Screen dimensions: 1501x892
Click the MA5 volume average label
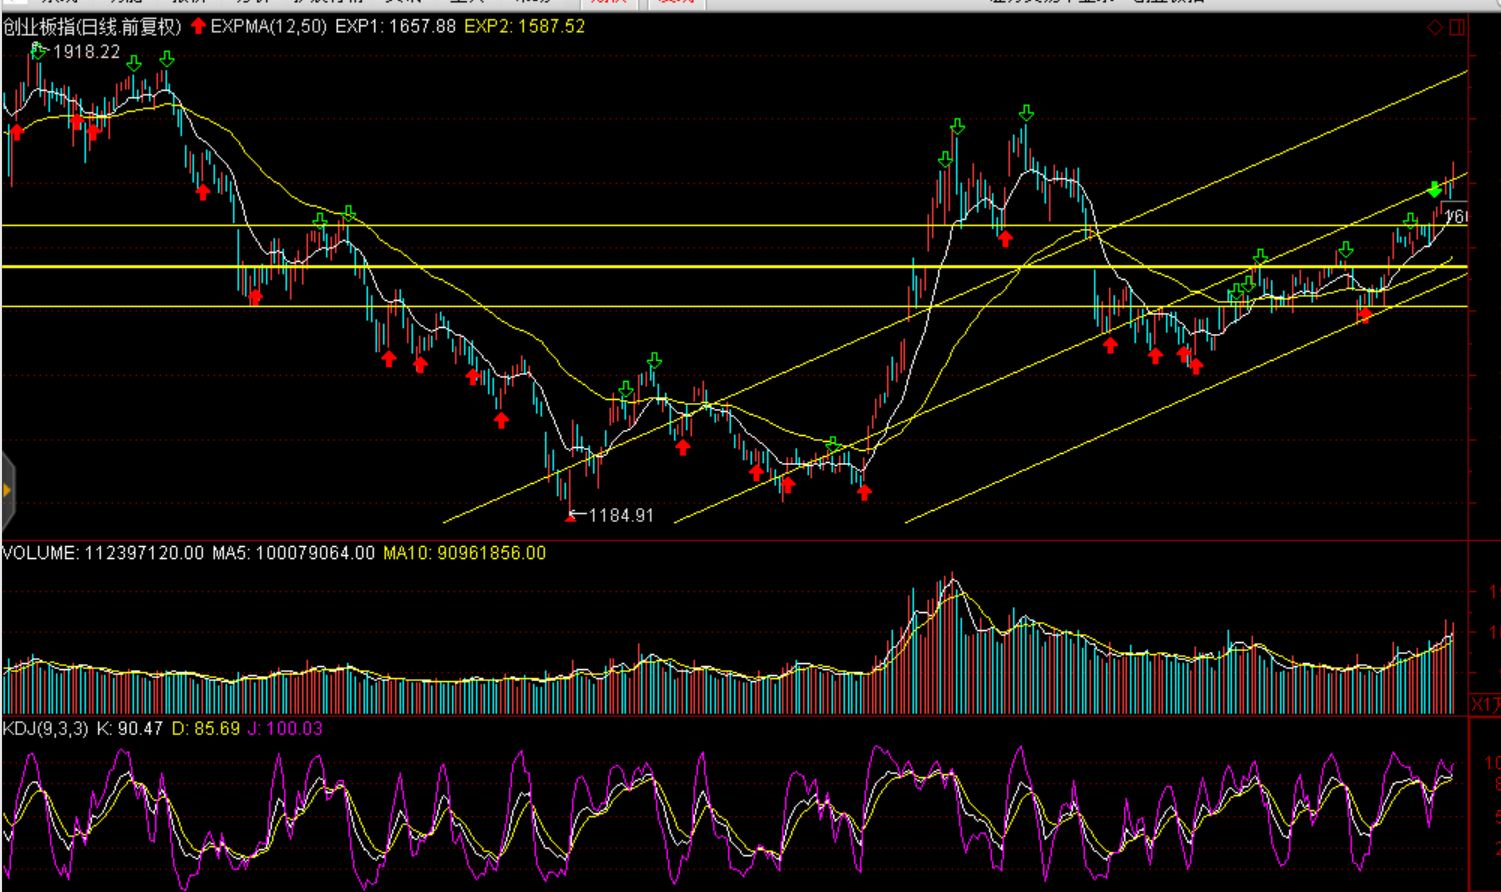[x=293, y=553]
